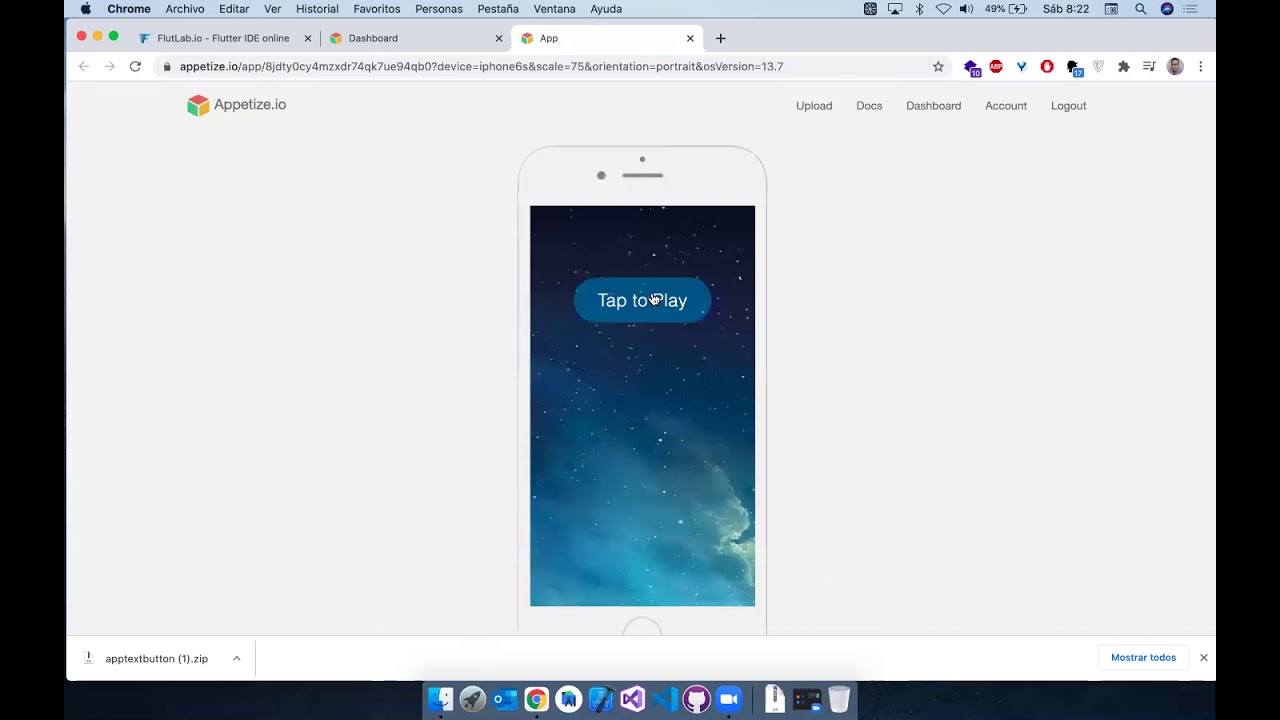Launch Visual Studio Code from the Dock
The width and height of the screenshot is (1280, 720).
[x=665, y=699]
